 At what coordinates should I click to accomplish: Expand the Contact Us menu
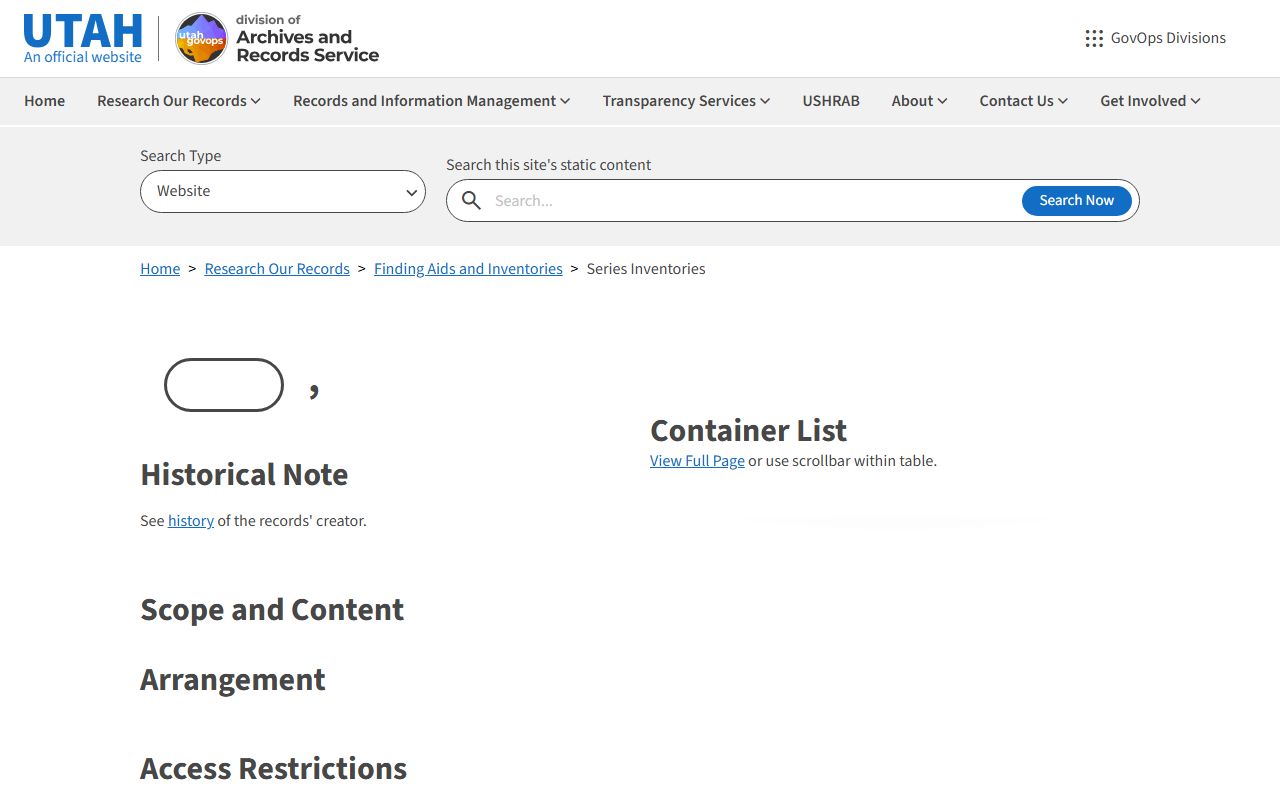point(1023,101)
